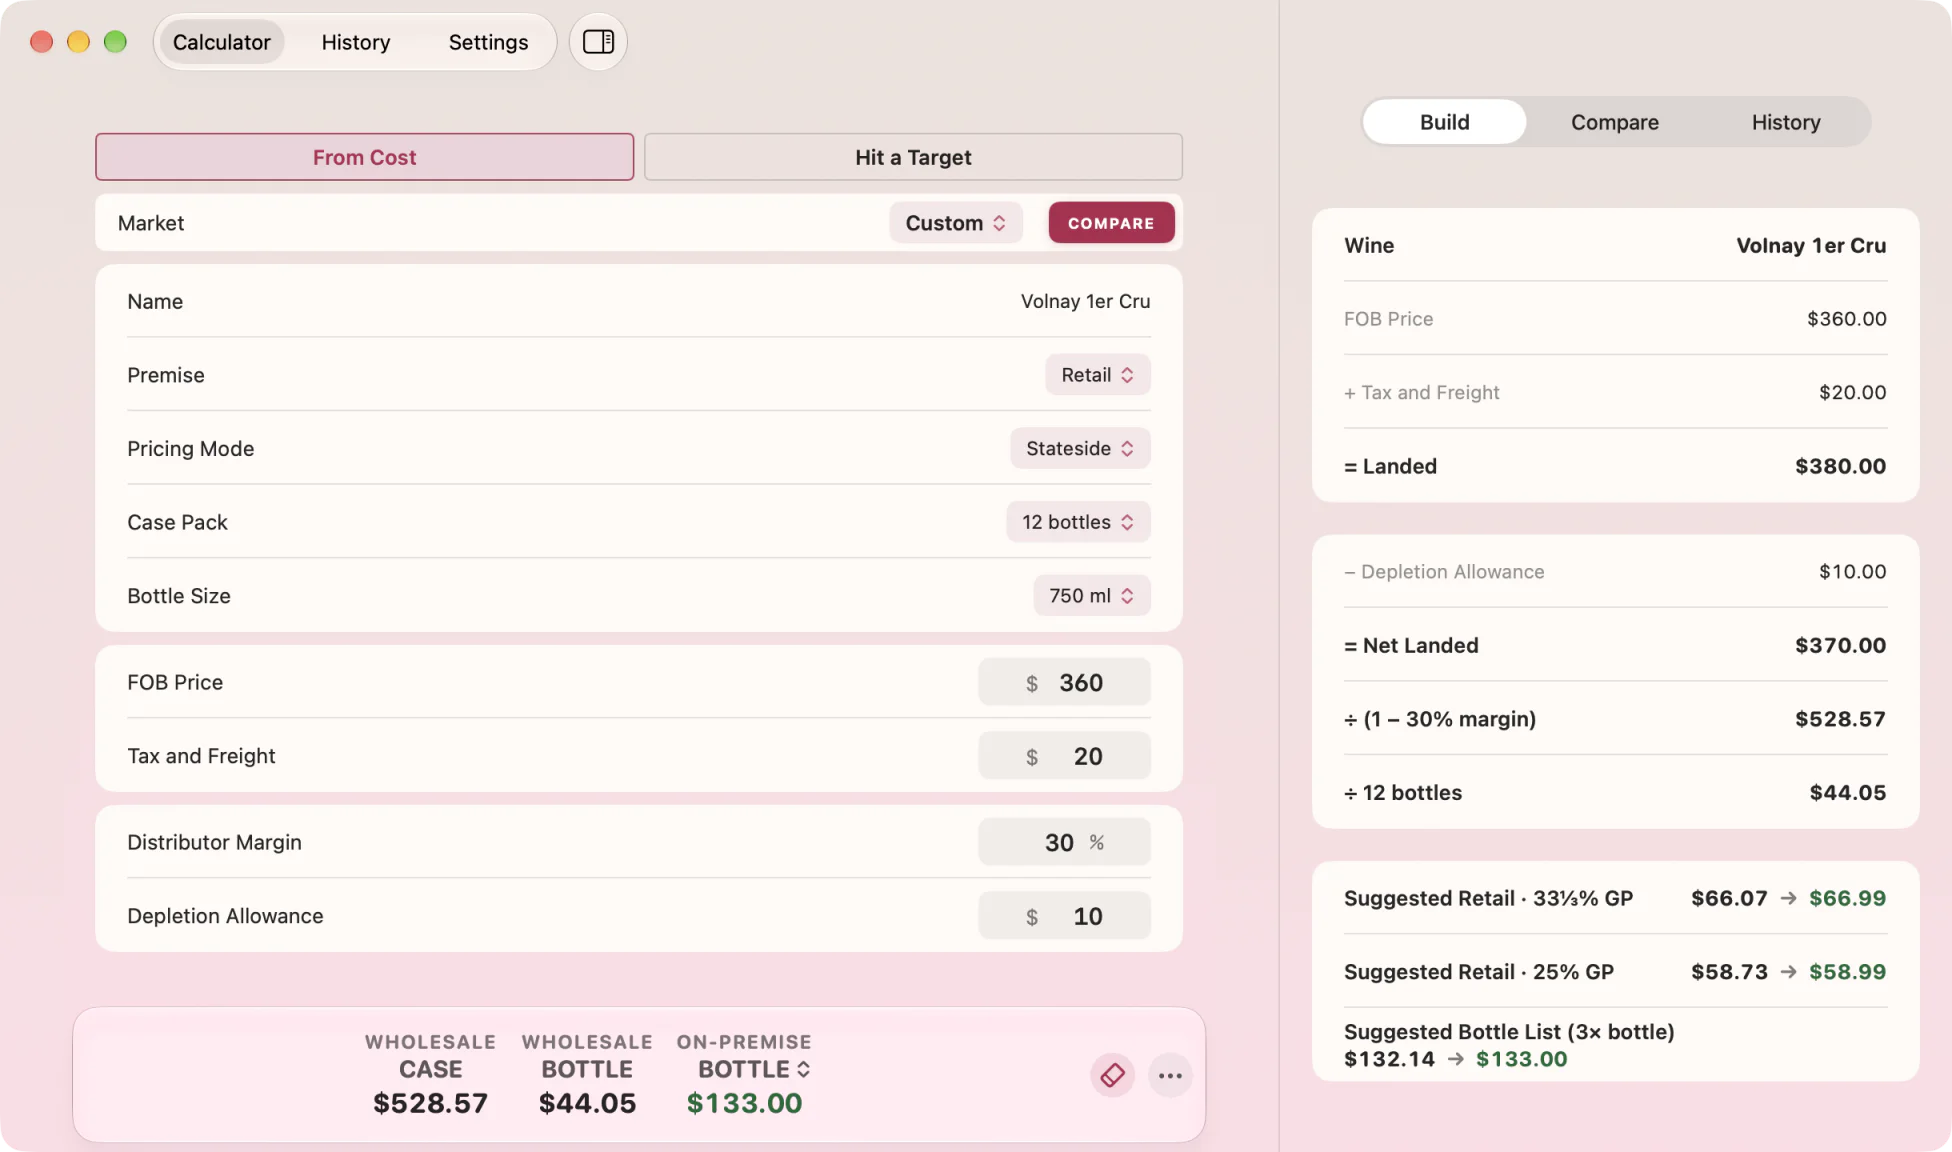Toggle the sidebar panel icon
Viewport: 1952px width, 1152px height.
point(598,42)
